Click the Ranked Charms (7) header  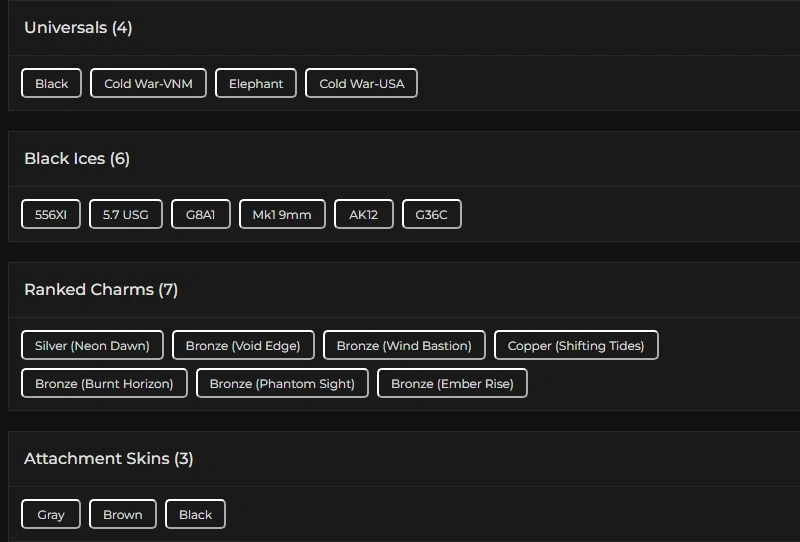(101, 290)
